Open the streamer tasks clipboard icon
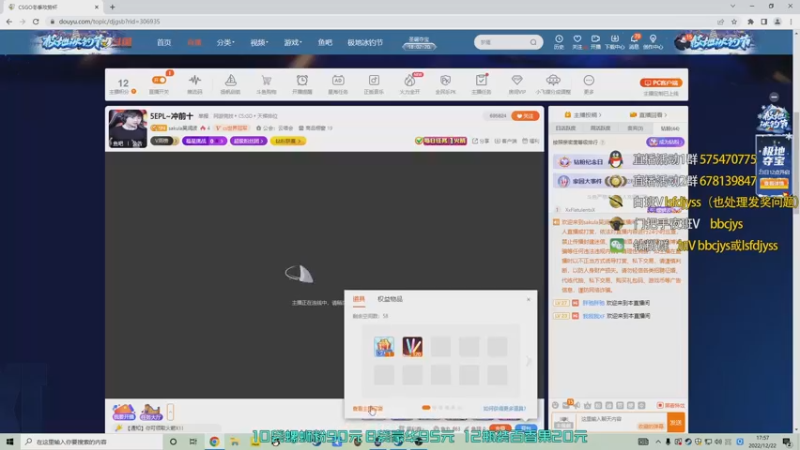This screenshot has height=450, width=800. [x=481, y=84]
